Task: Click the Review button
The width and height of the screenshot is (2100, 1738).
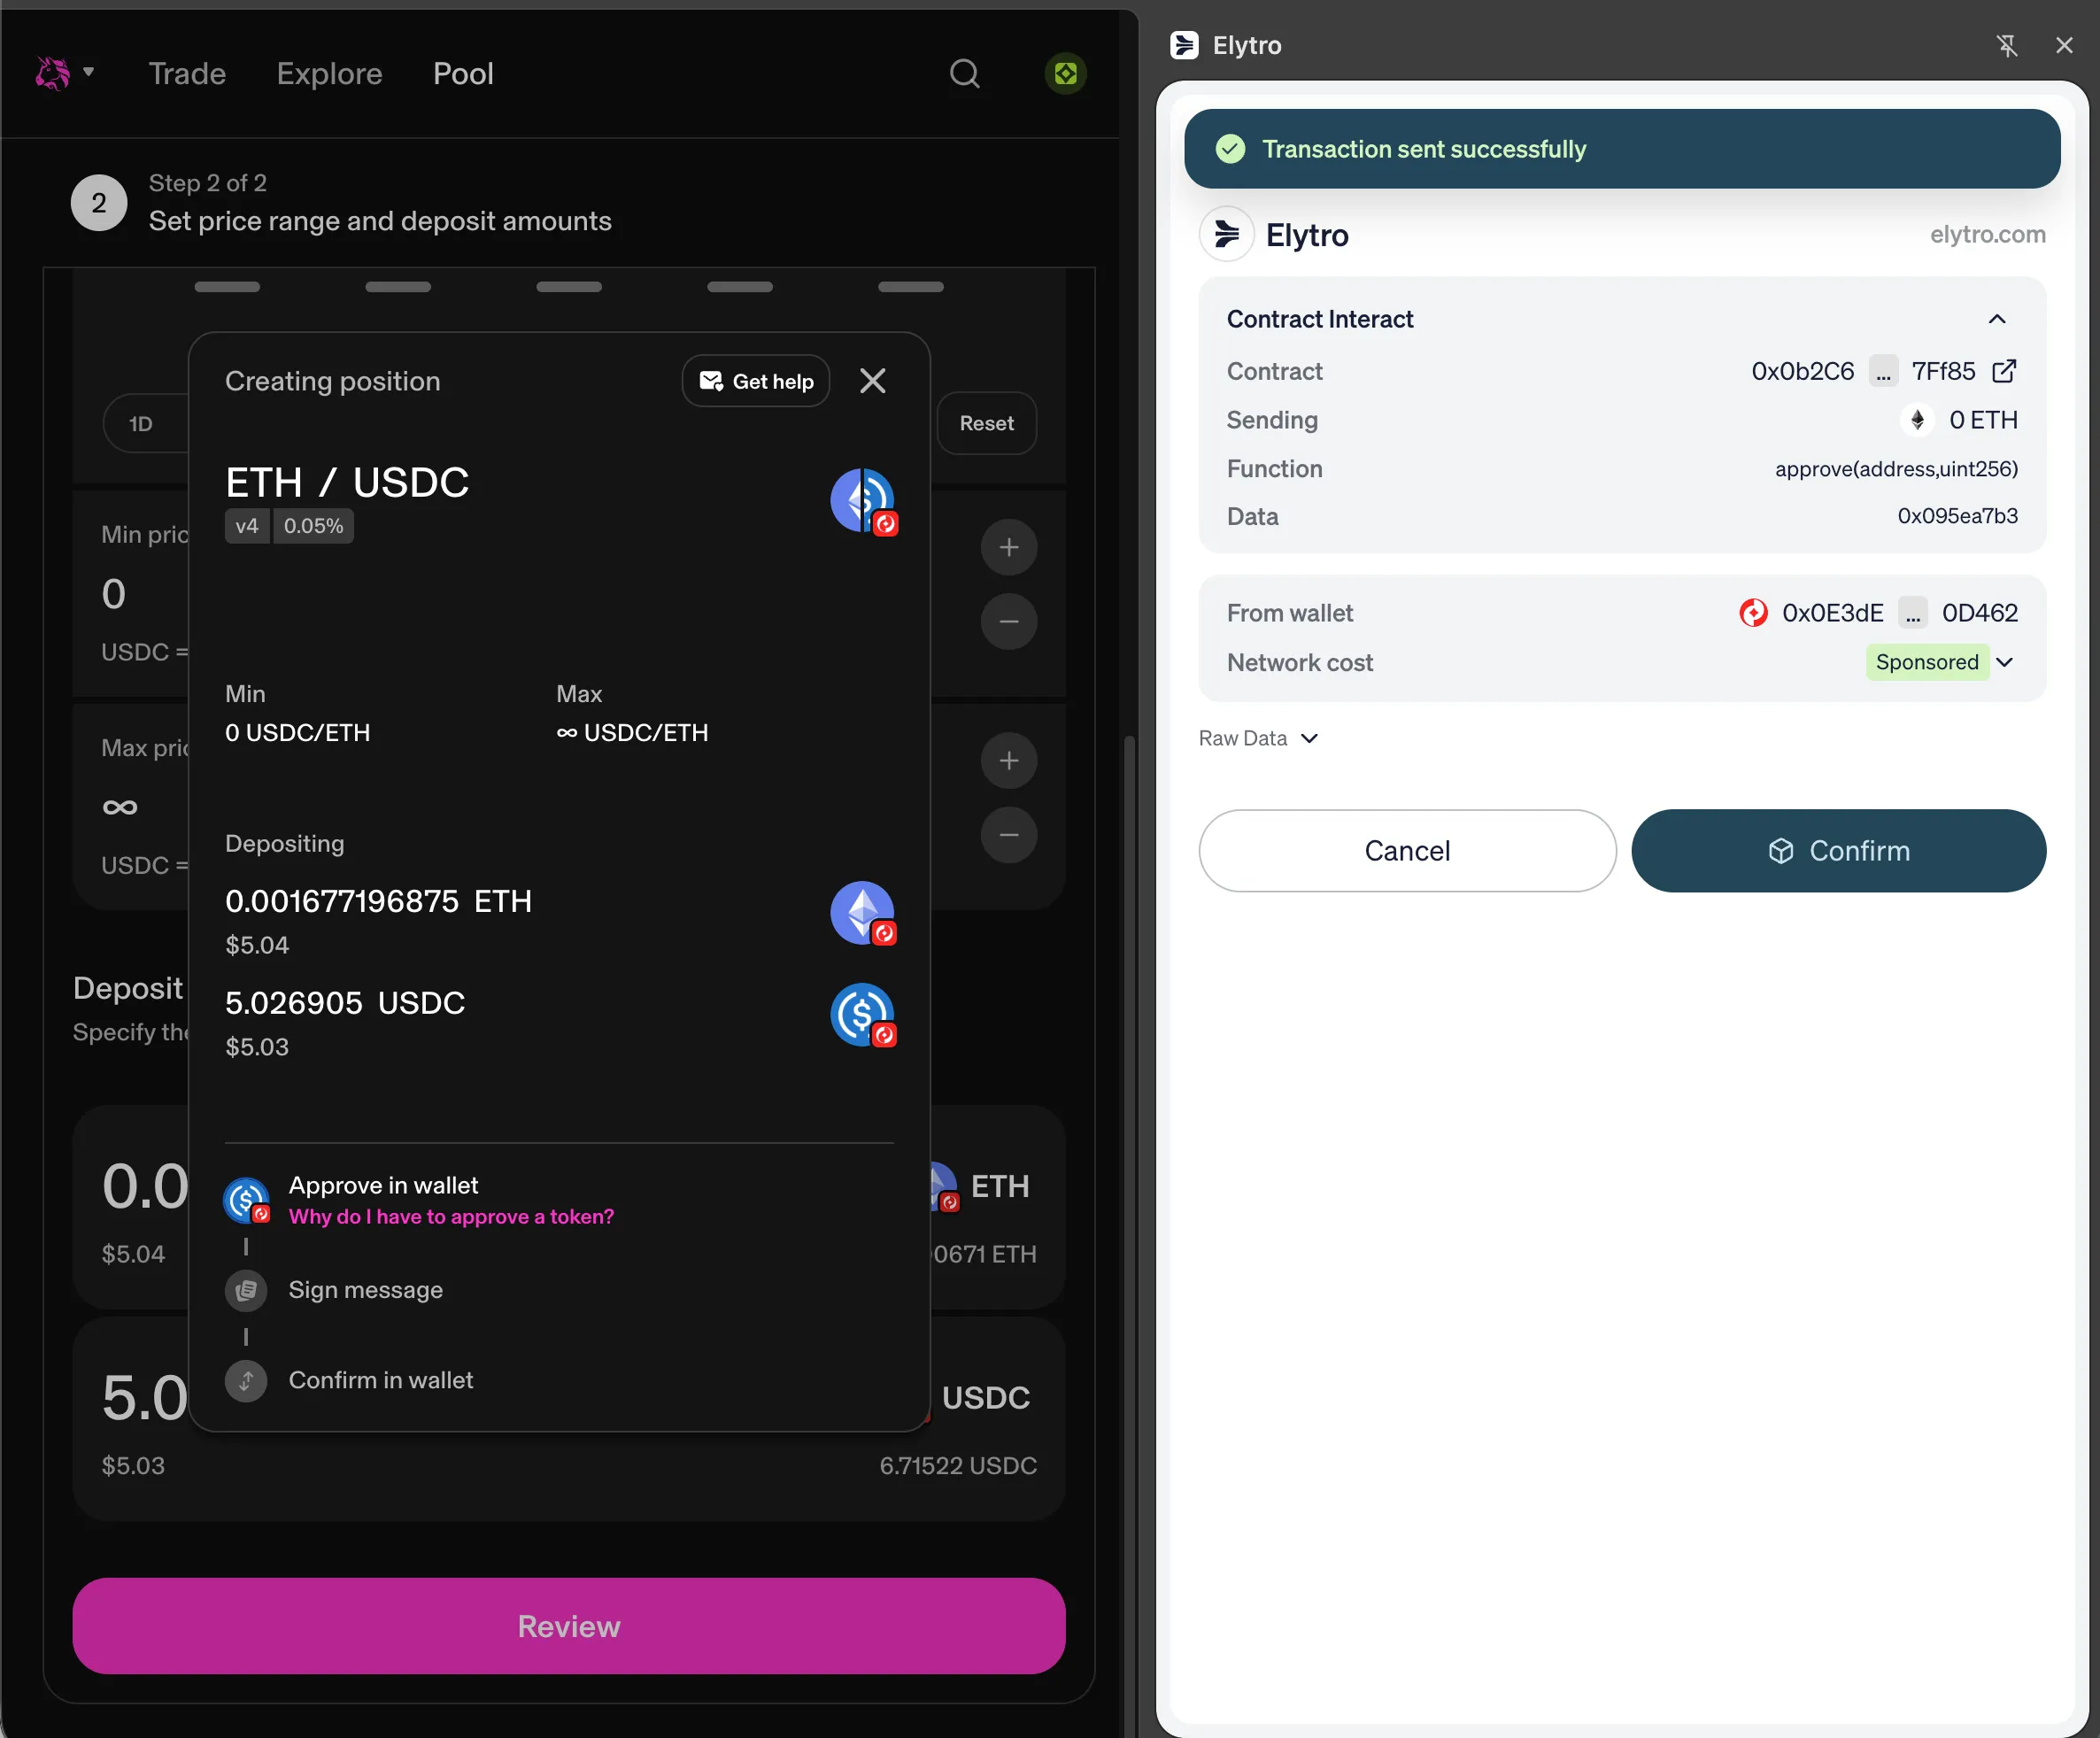Action: (568, 1626)
